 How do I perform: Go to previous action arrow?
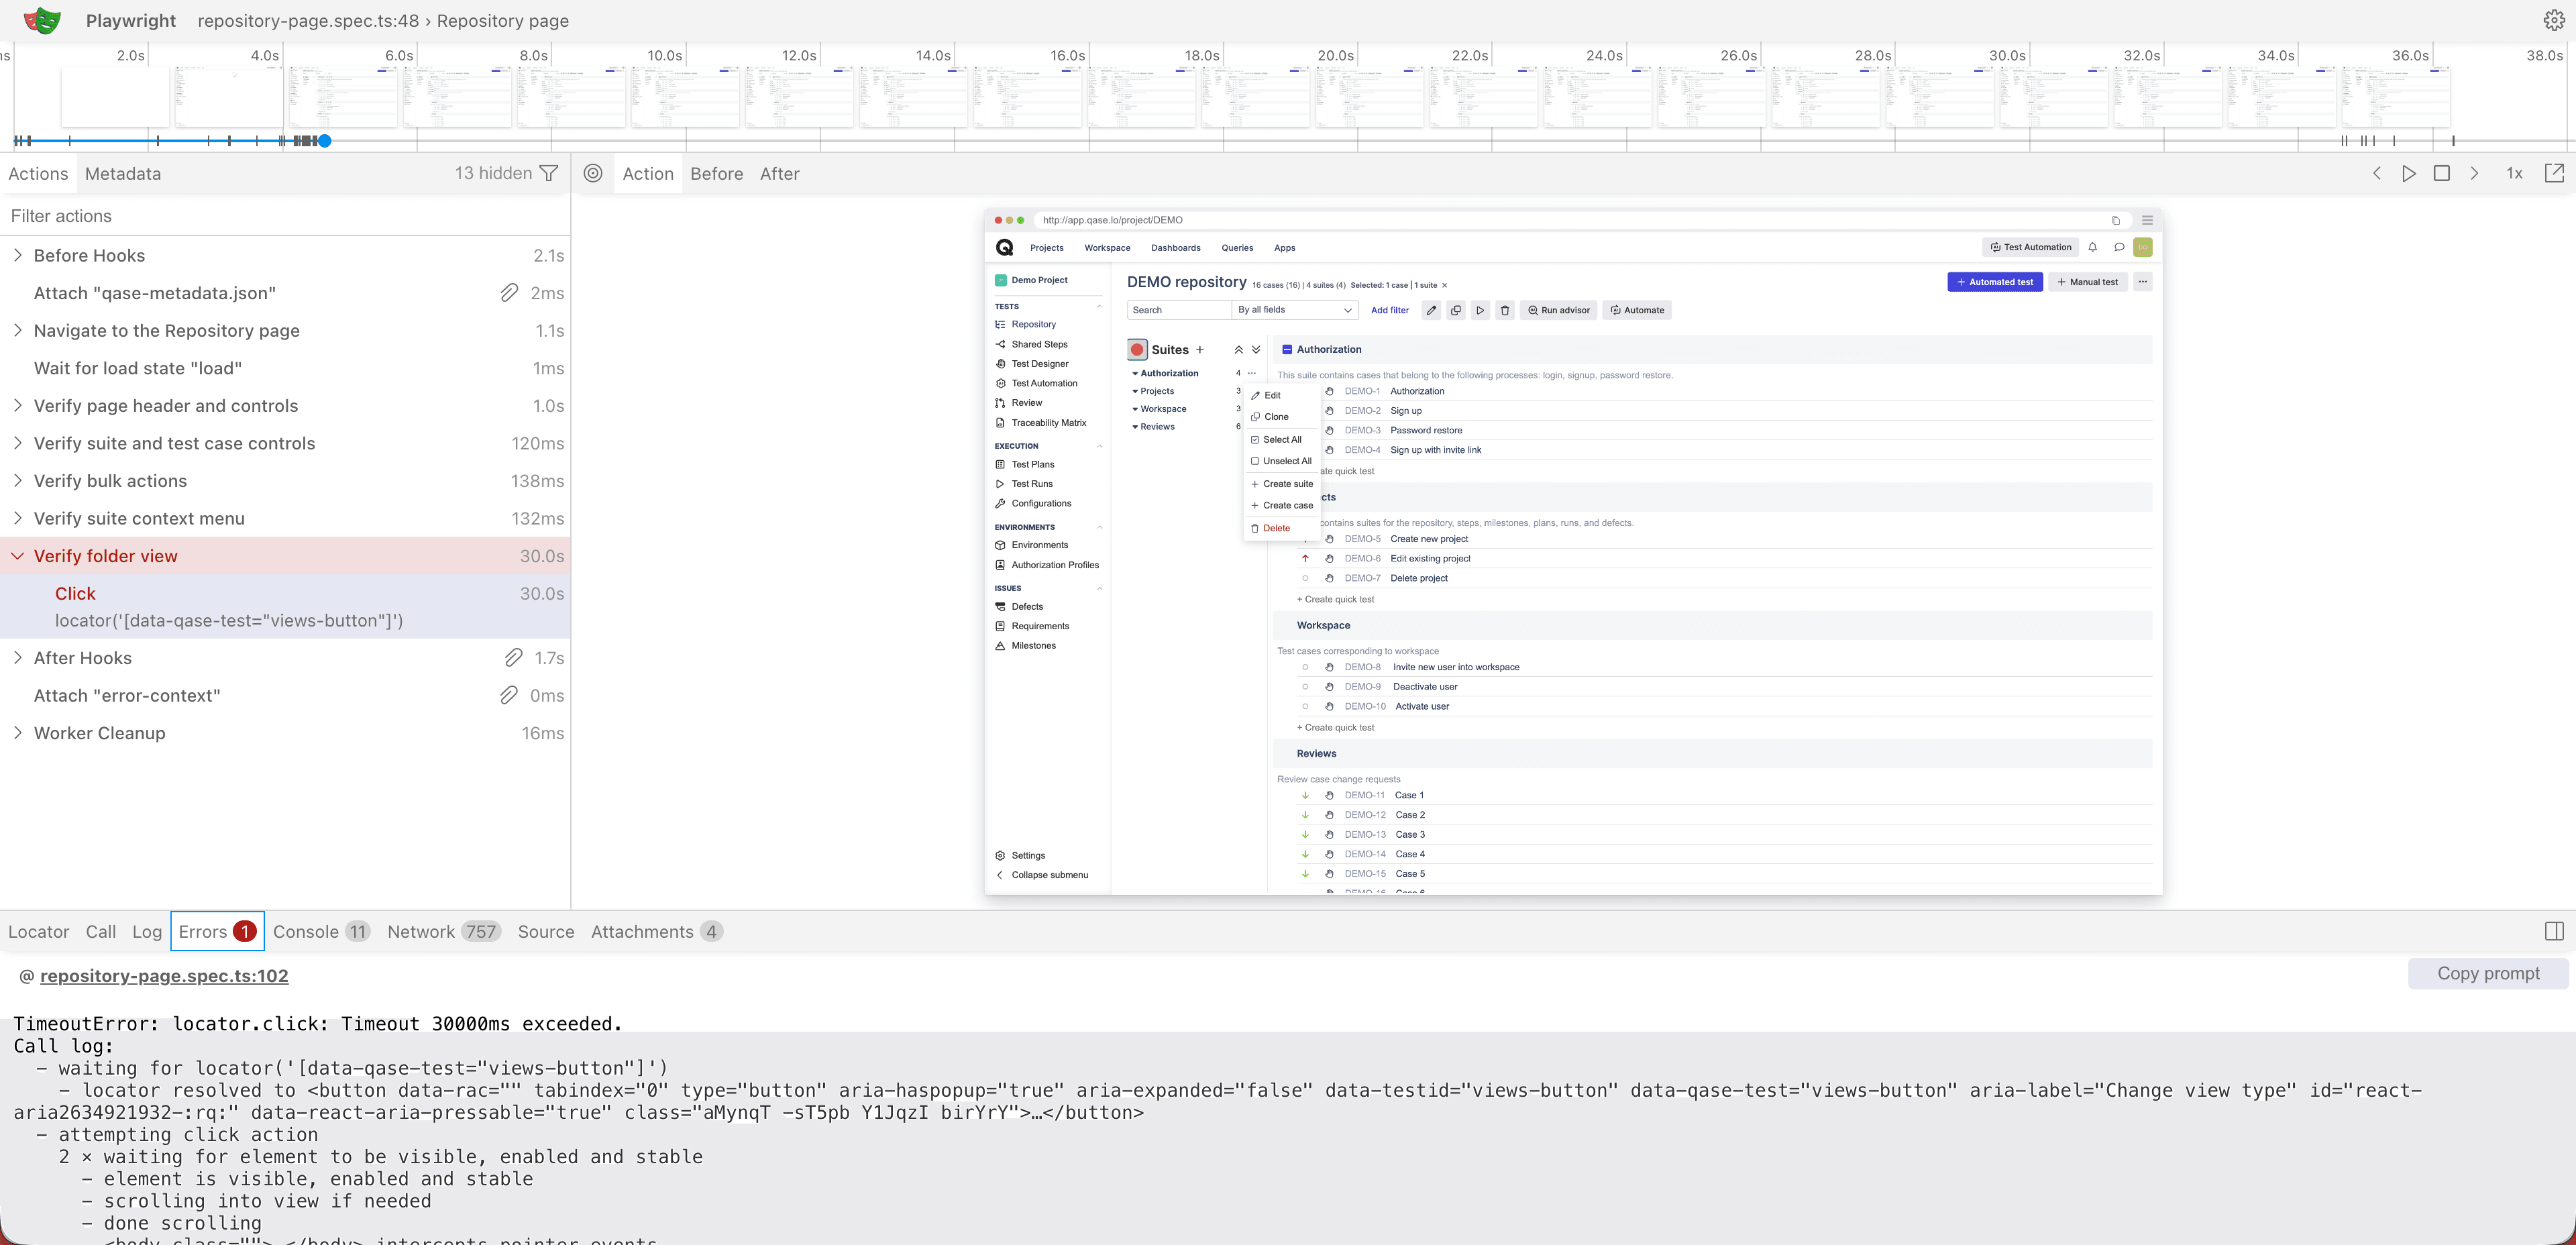(x=2377, y=173)
